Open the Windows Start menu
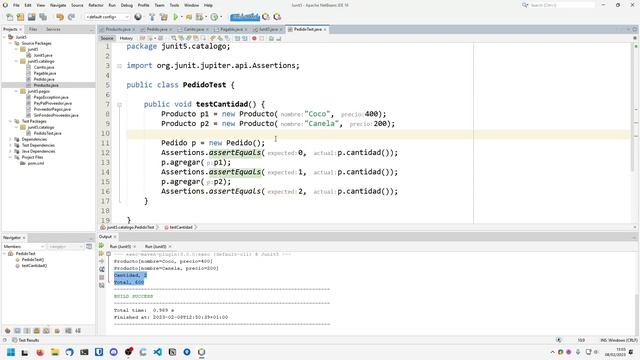640x360 pixels. (11, 352)
